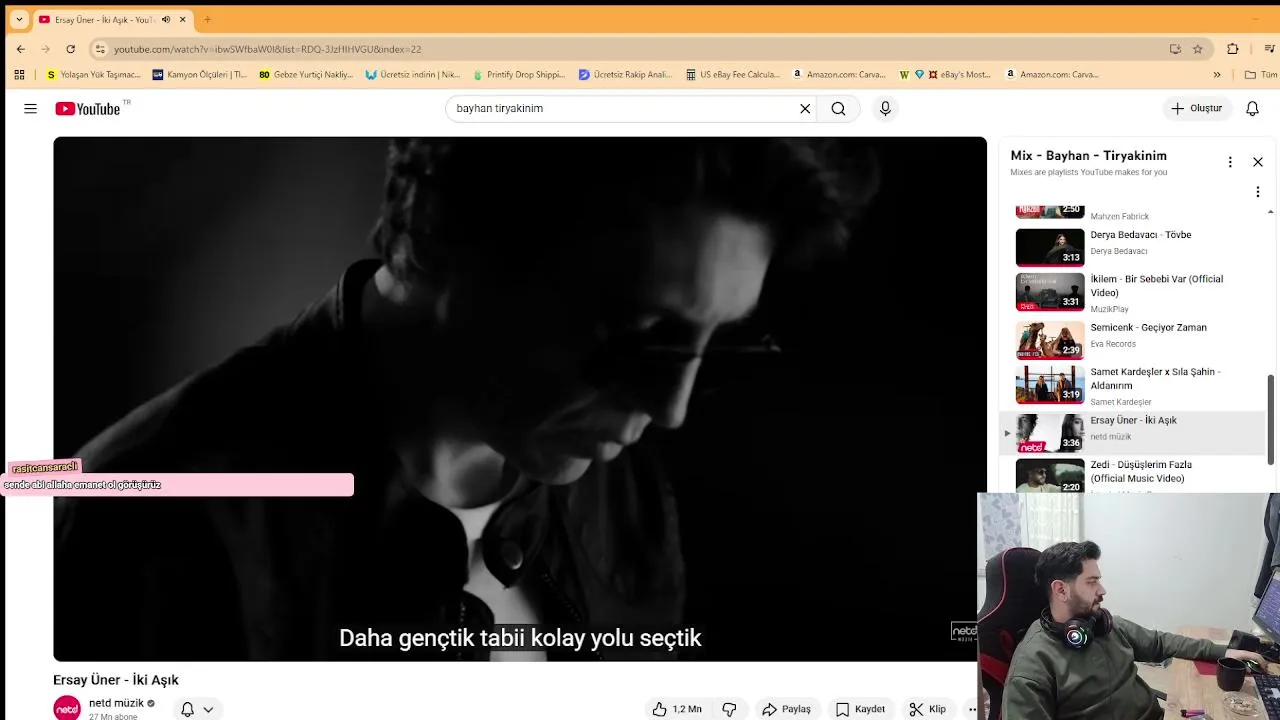Open the apps grid in bookmarks bar

coord(19,74)
